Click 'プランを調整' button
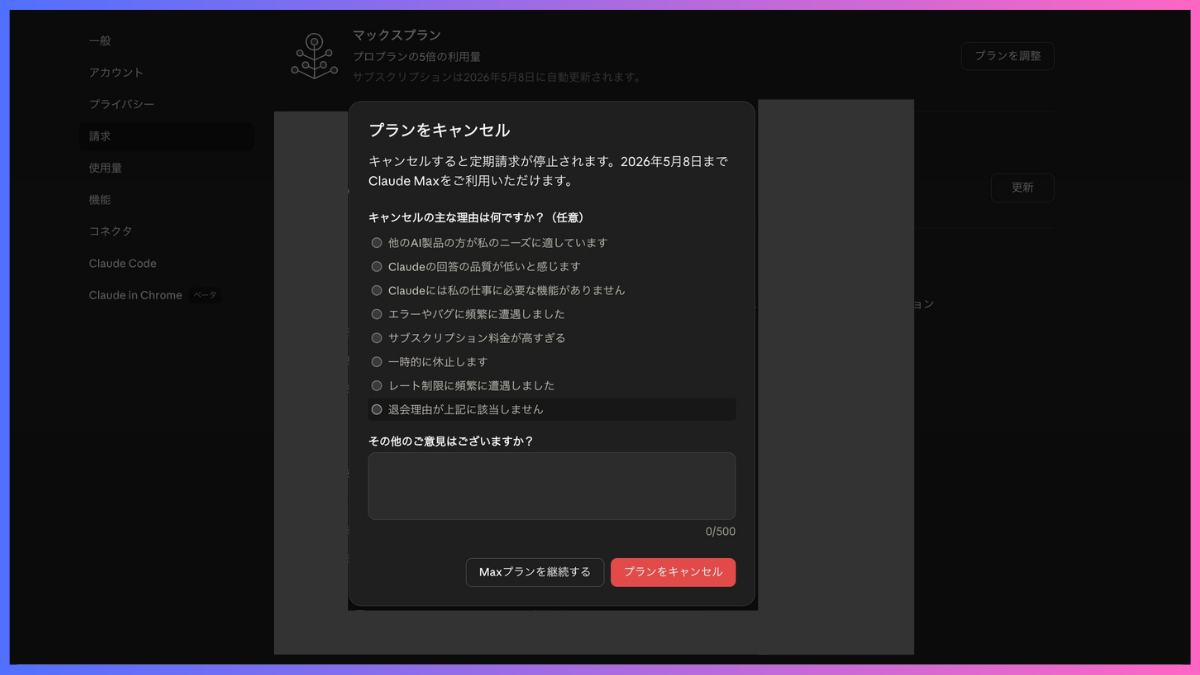 [x=1007, y=56]
